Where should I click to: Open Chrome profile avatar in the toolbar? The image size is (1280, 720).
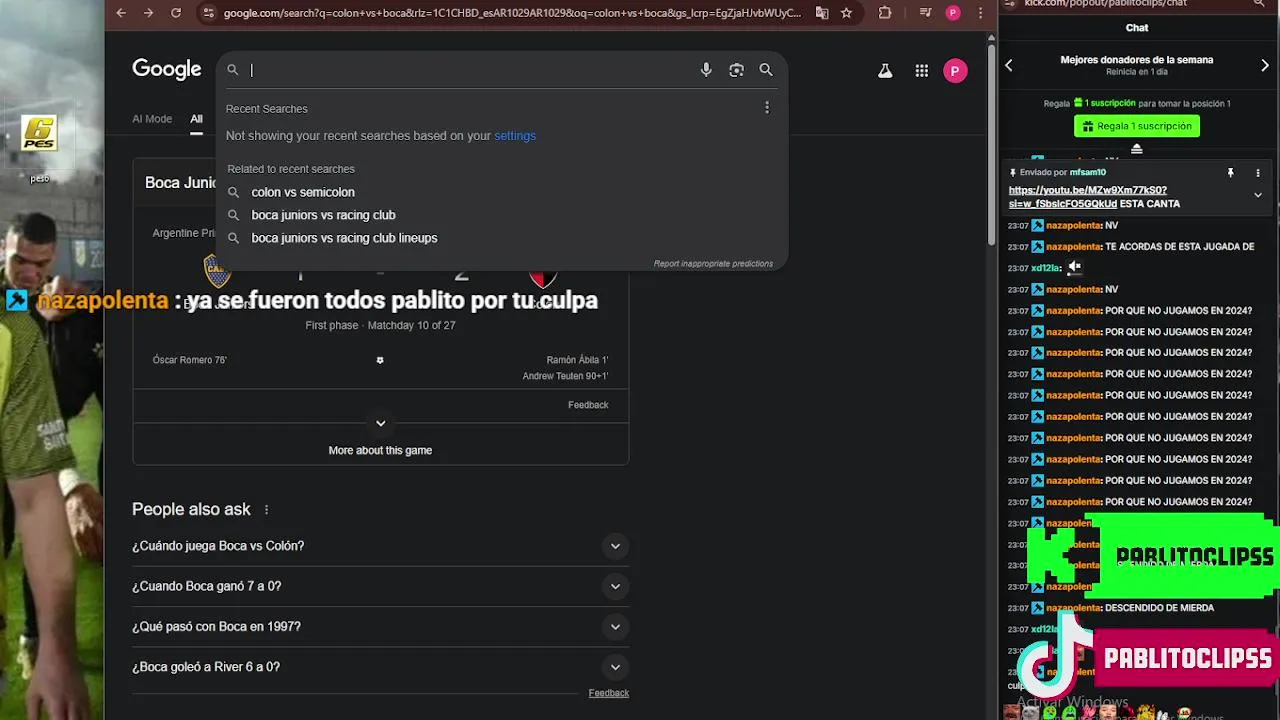coord(953,13)
